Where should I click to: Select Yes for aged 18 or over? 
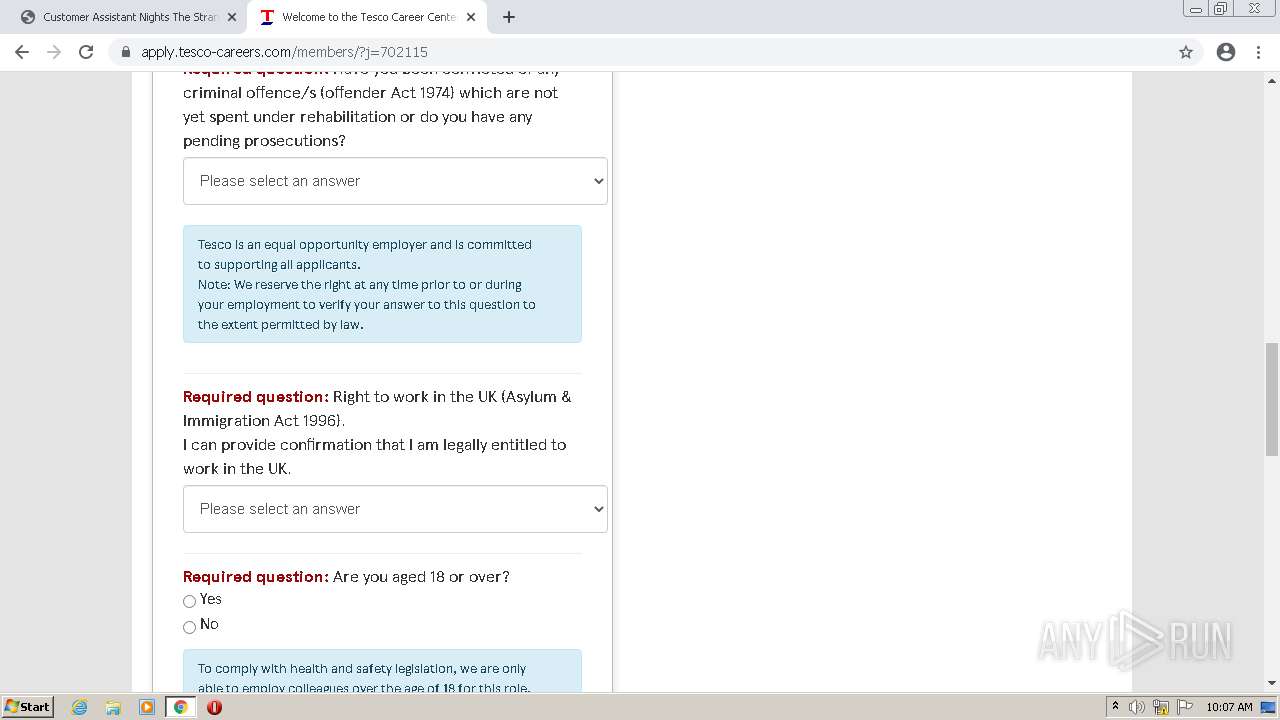click(x=189, y=601)
